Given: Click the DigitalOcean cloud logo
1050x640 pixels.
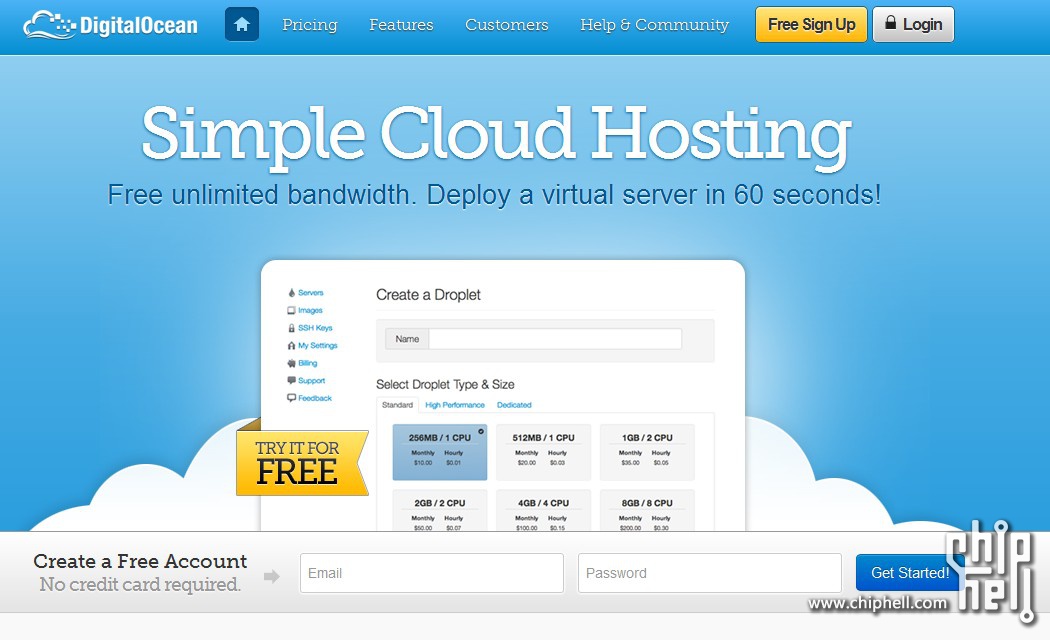Looking at the screenshot, I should coord(110,25).
